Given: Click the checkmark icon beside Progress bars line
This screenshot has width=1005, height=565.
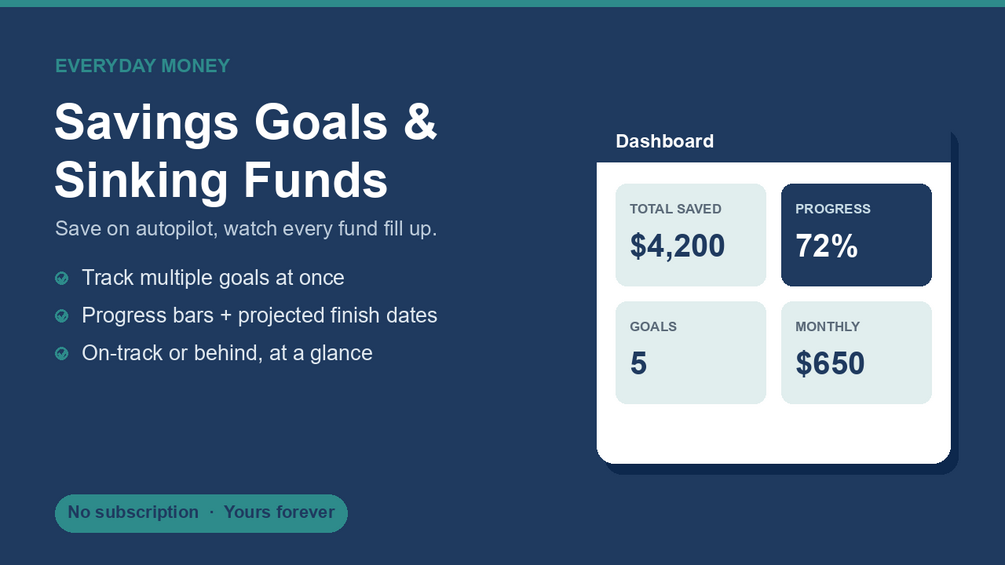Looking at the screenshot, I should tap(62, 316).
